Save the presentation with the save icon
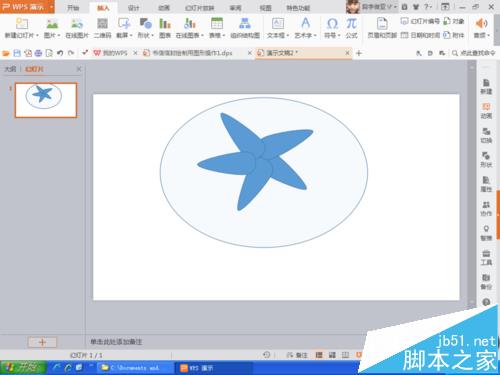The height and width of the screenshot is (375, 500). pos(17,53)
